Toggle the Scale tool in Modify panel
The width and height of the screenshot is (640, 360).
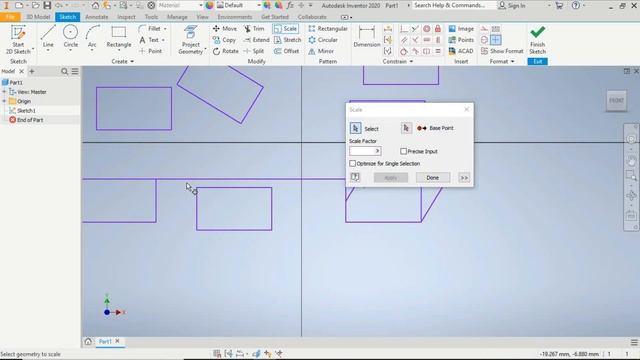(x=286, y=29)
